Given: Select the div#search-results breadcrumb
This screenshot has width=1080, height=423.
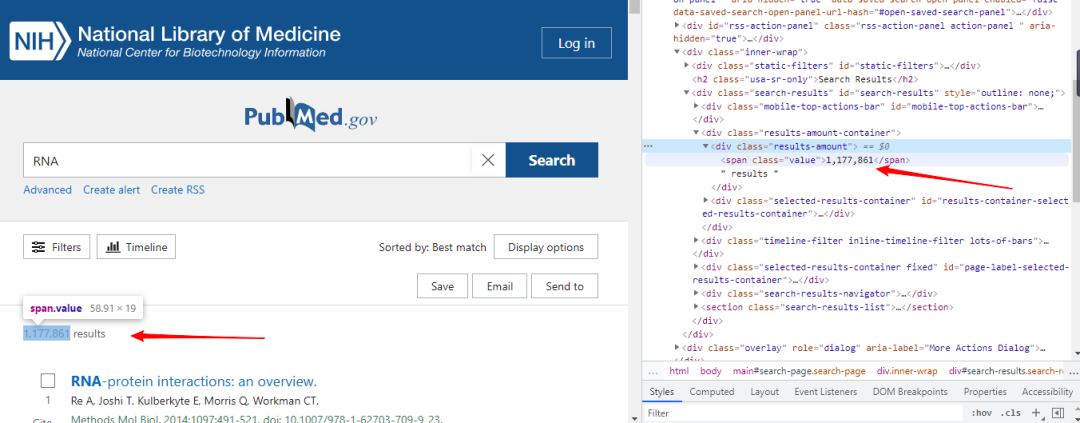Looking at the screenshot, I should coord(1006,371).
